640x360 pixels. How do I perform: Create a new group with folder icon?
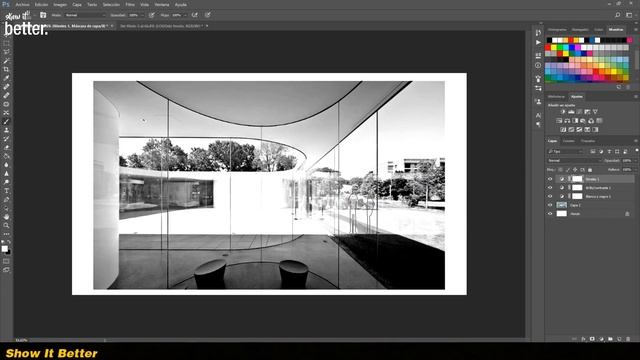(610, 339)
